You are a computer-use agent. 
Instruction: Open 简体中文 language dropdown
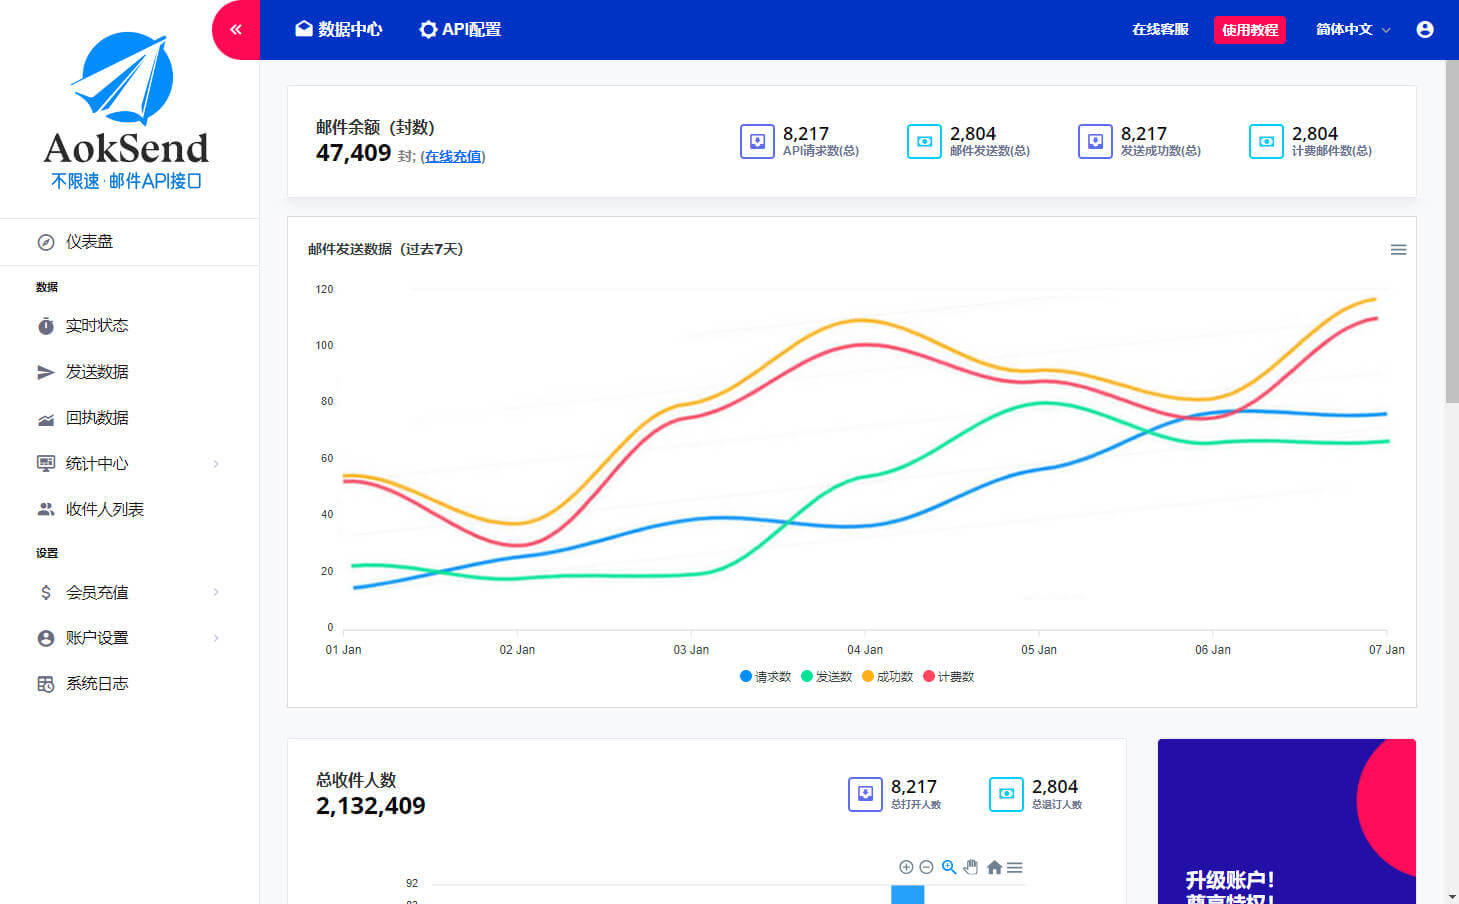tap(1352, 30)
